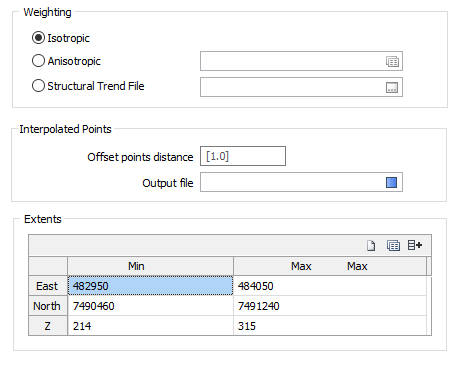Click the Min column header
The height and width of the screenshot is (368, 459).
pyautogui.click(x=150, y=266)
